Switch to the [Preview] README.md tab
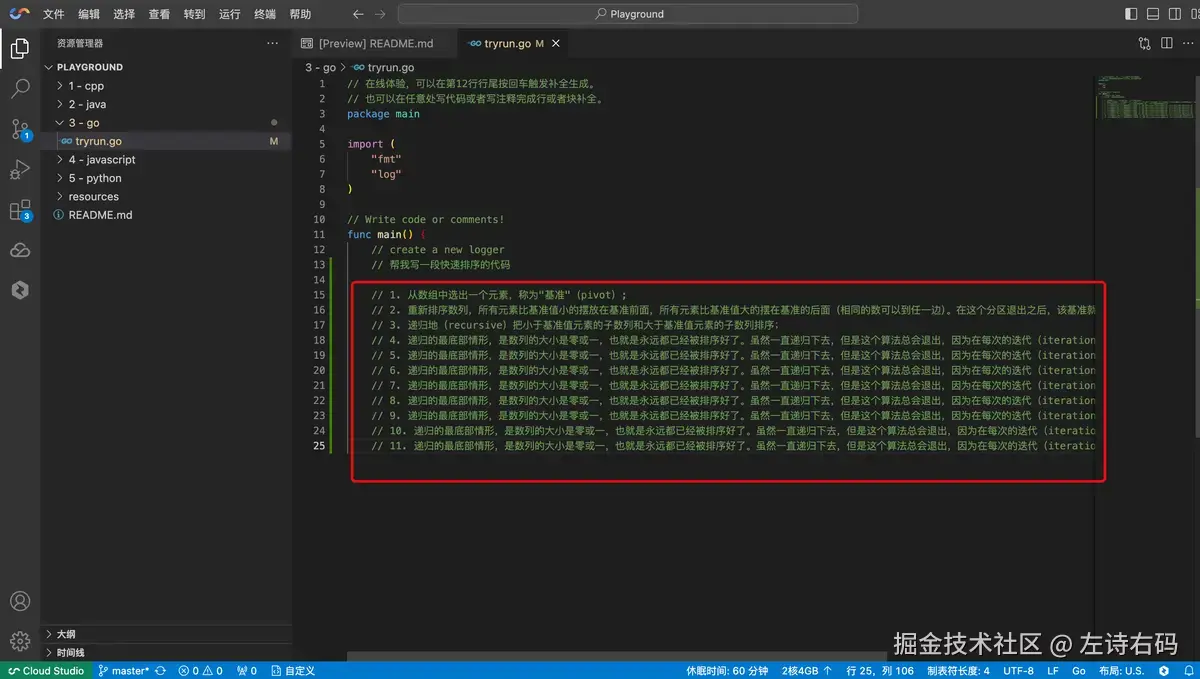The height and width of the screenshot is (679, 1200). [375, 44]
